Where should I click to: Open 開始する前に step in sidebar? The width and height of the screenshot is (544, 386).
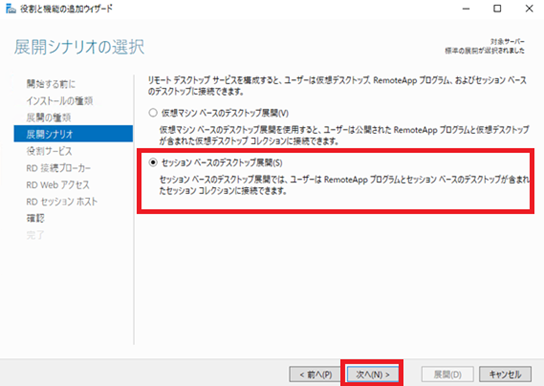51,84
